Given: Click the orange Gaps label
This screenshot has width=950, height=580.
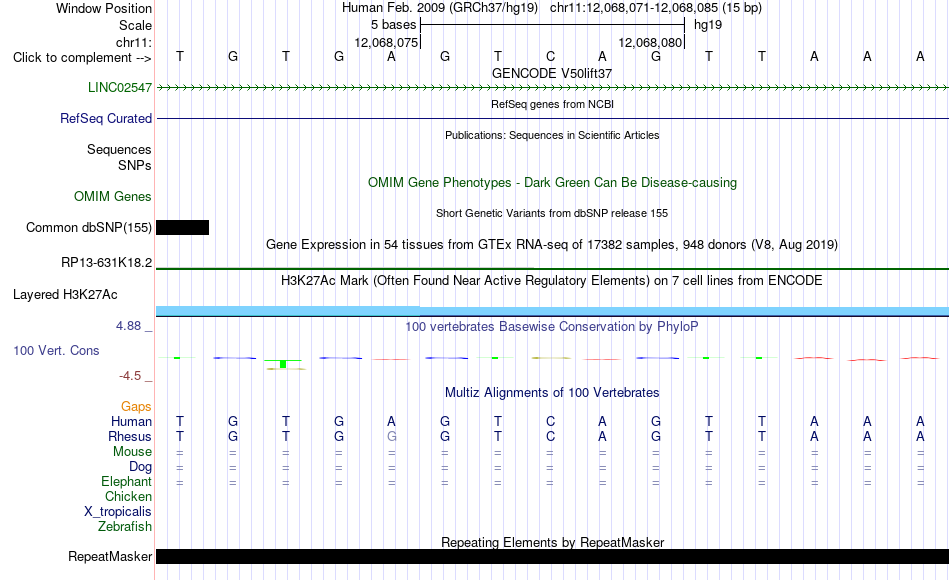Looking at the screenshot, I should tap(136, 406).
